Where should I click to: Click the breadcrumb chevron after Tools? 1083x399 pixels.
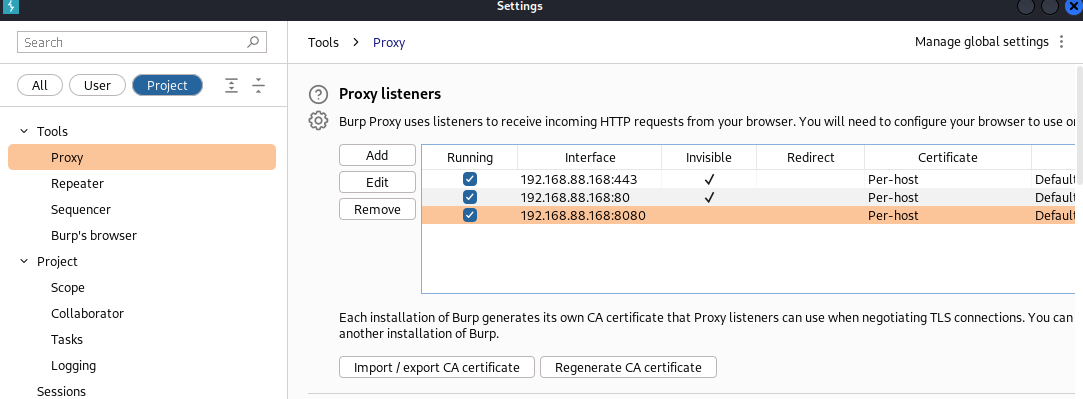[x=356, y=42]
